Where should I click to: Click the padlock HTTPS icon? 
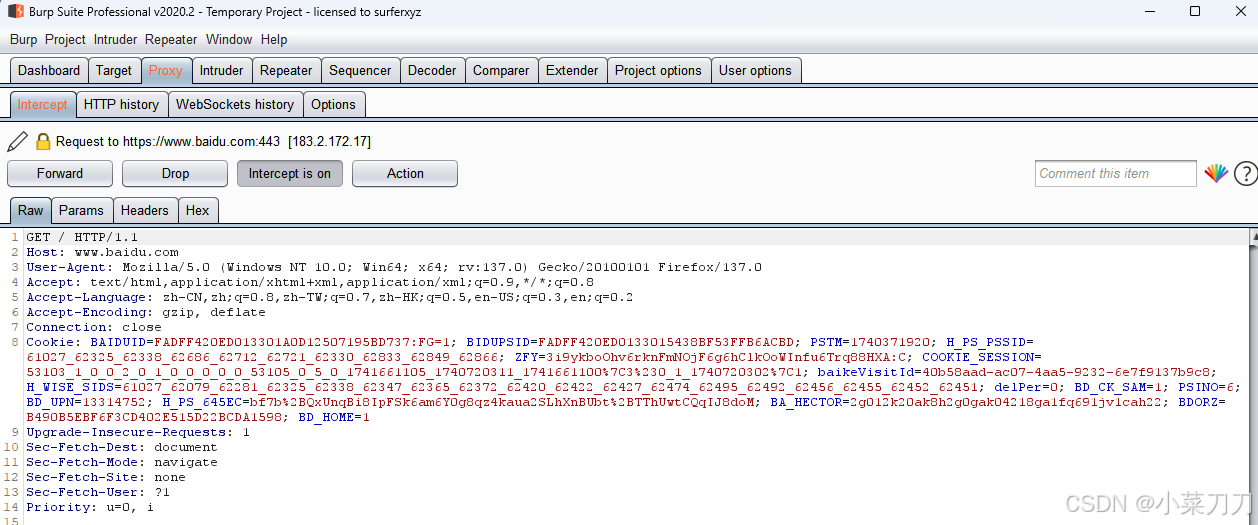(x=43, y=141)
